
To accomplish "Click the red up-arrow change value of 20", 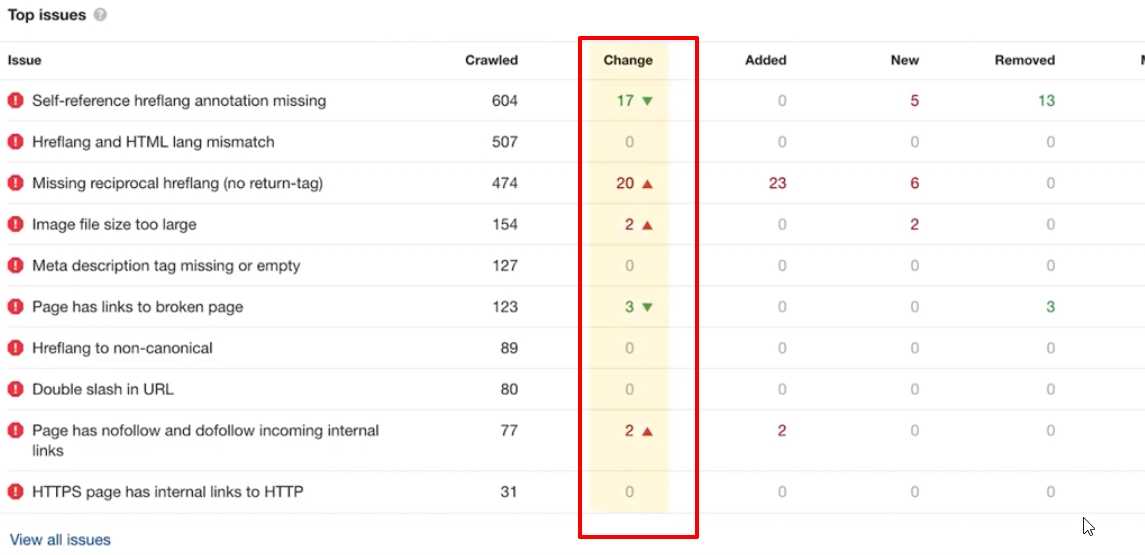I will click(634, 183).
